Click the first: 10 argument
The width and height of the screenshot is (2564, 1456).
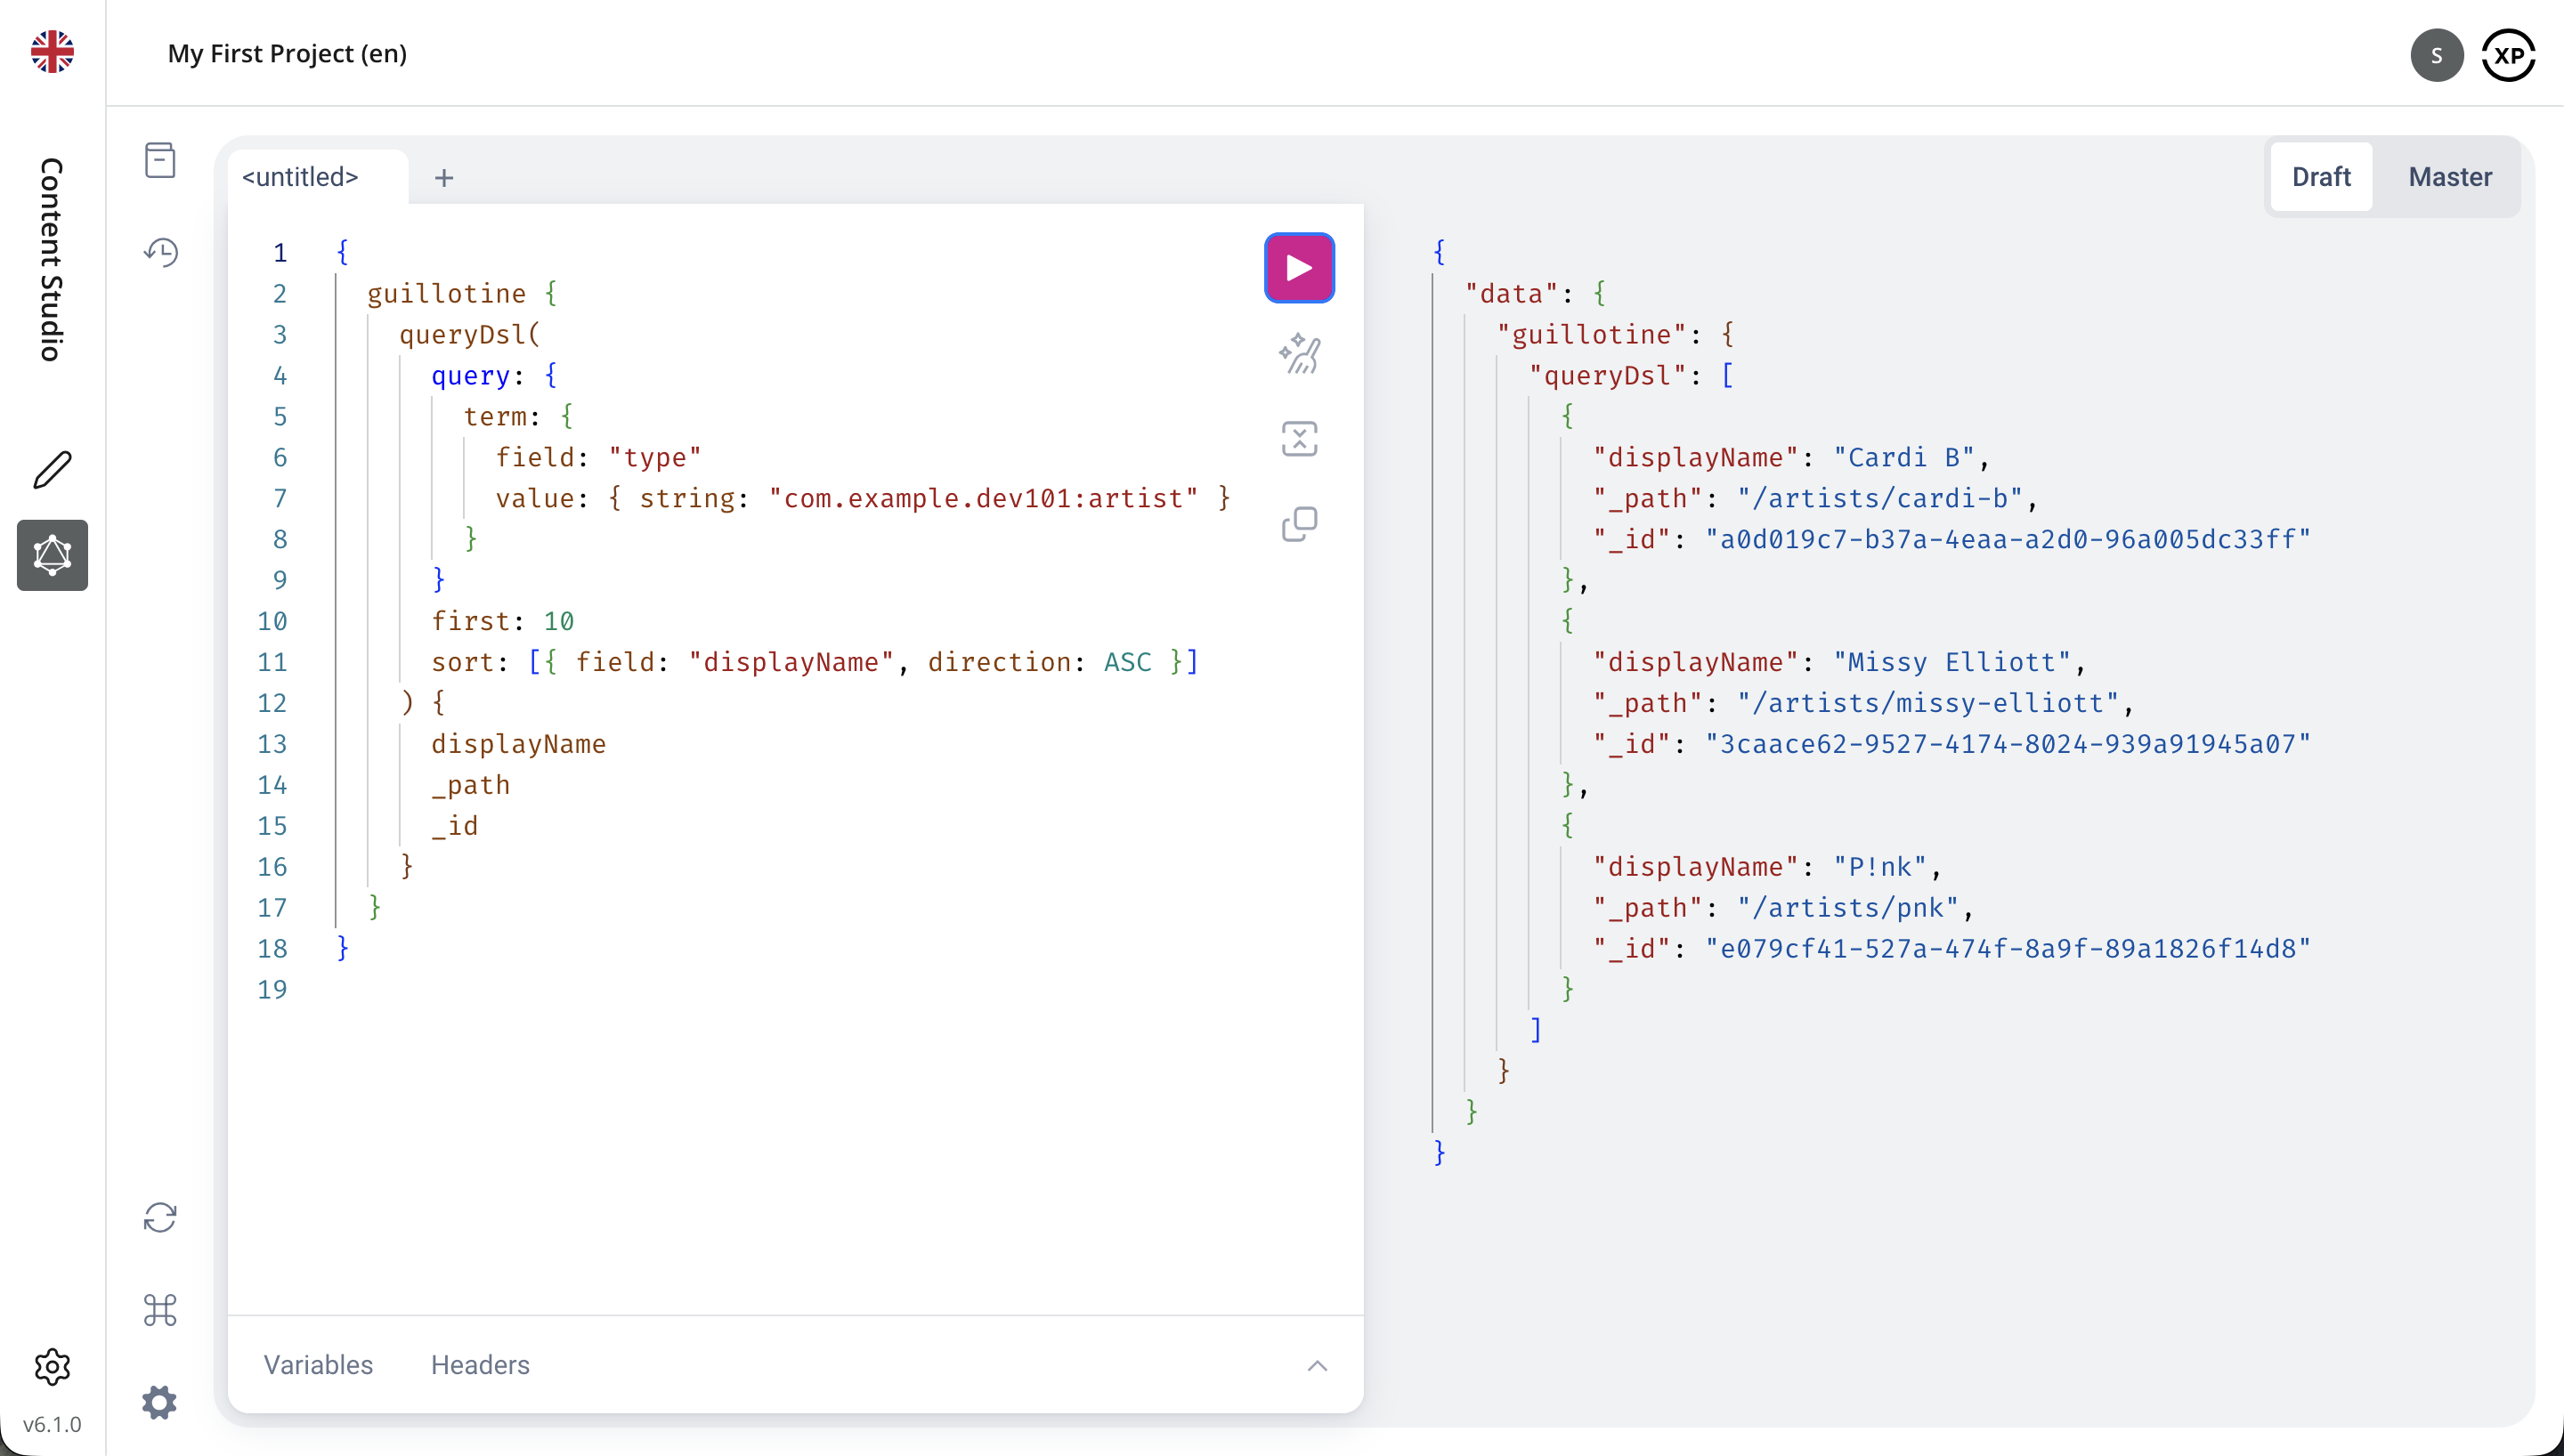pos(502,621)
